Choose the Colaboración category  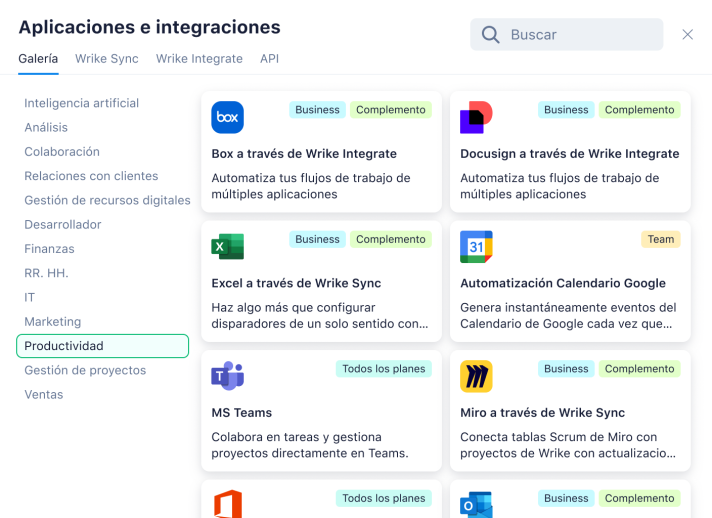(x=62, y=152)
